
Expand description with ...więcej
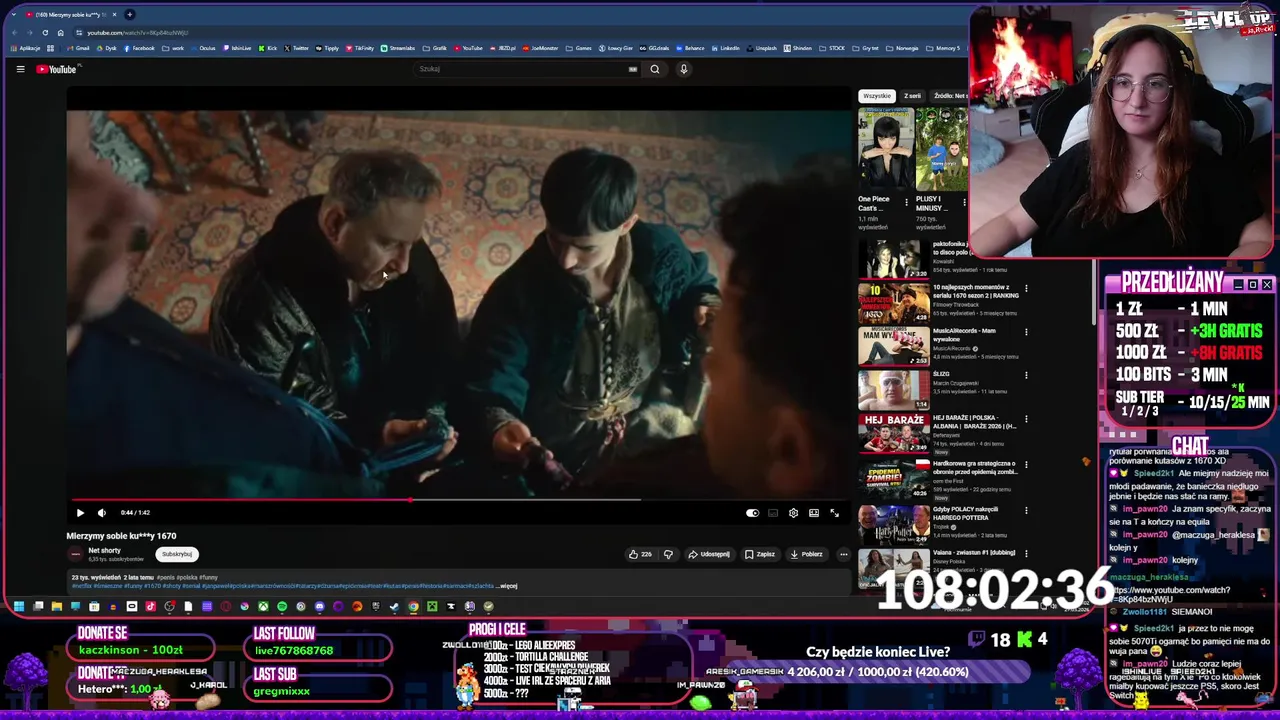508,586
